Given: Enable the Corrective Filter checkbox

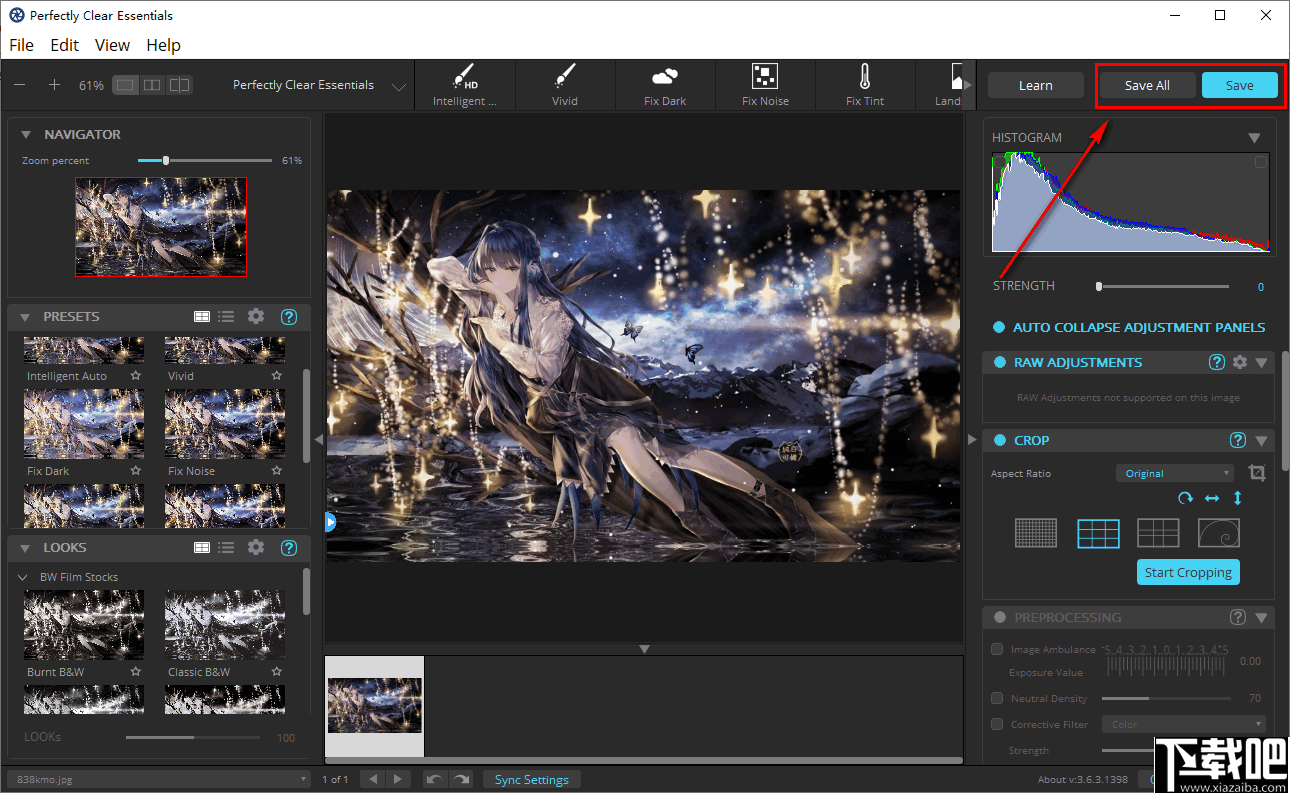Looking at the screenshot, I should 997,724.
